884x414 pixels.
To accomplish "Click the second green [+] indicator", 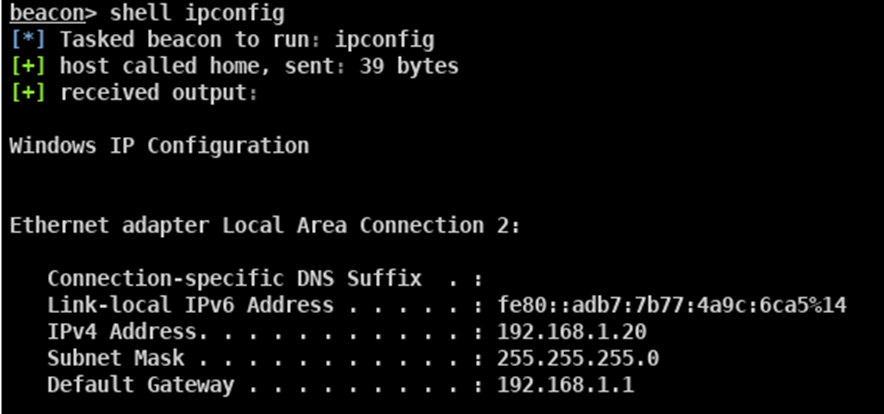I will [28, 93].
